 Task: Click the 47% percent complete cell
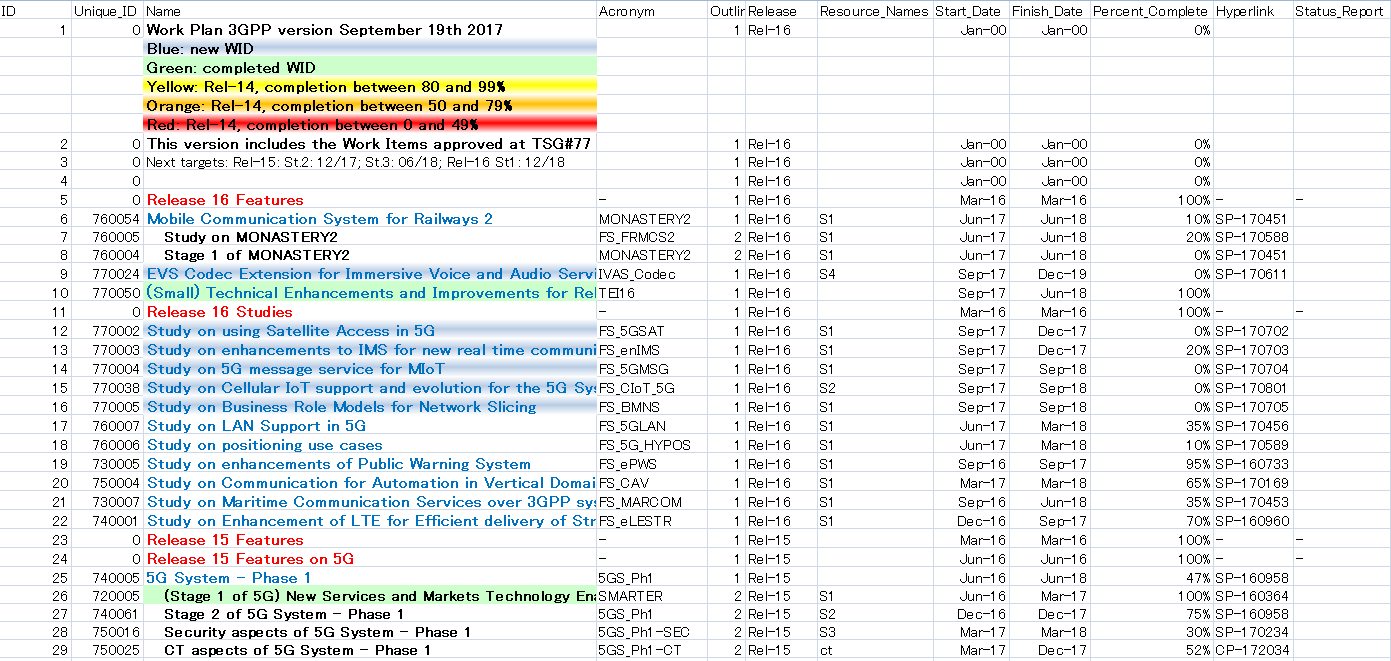(1152, 578)
